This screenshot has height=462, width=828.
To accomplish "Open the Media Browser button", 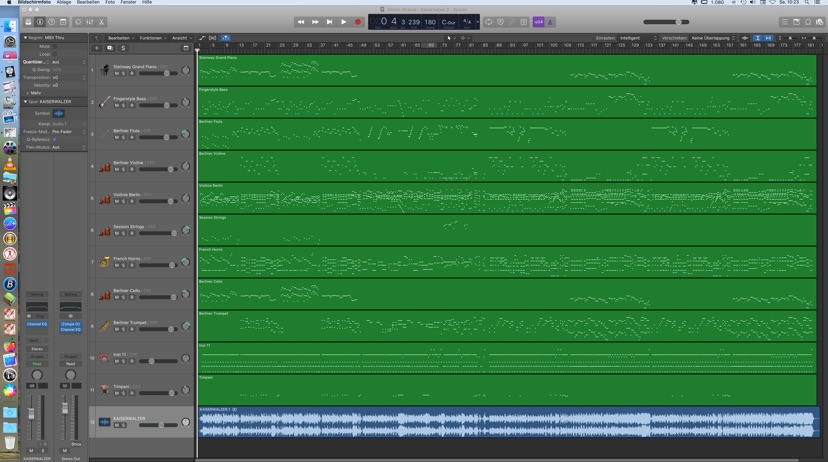I will 820,22.
